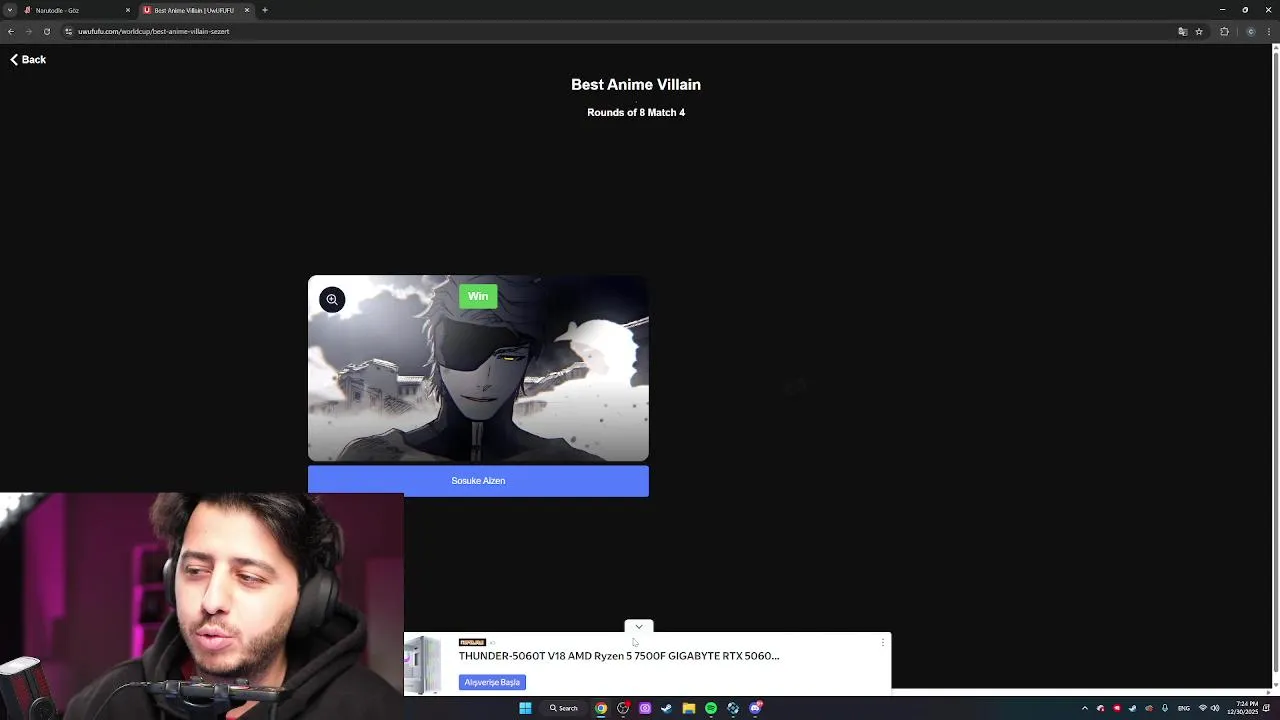Click the taskbar Search box
Image resolution: width=1280 pixels, height=720 pixels.
563,708
